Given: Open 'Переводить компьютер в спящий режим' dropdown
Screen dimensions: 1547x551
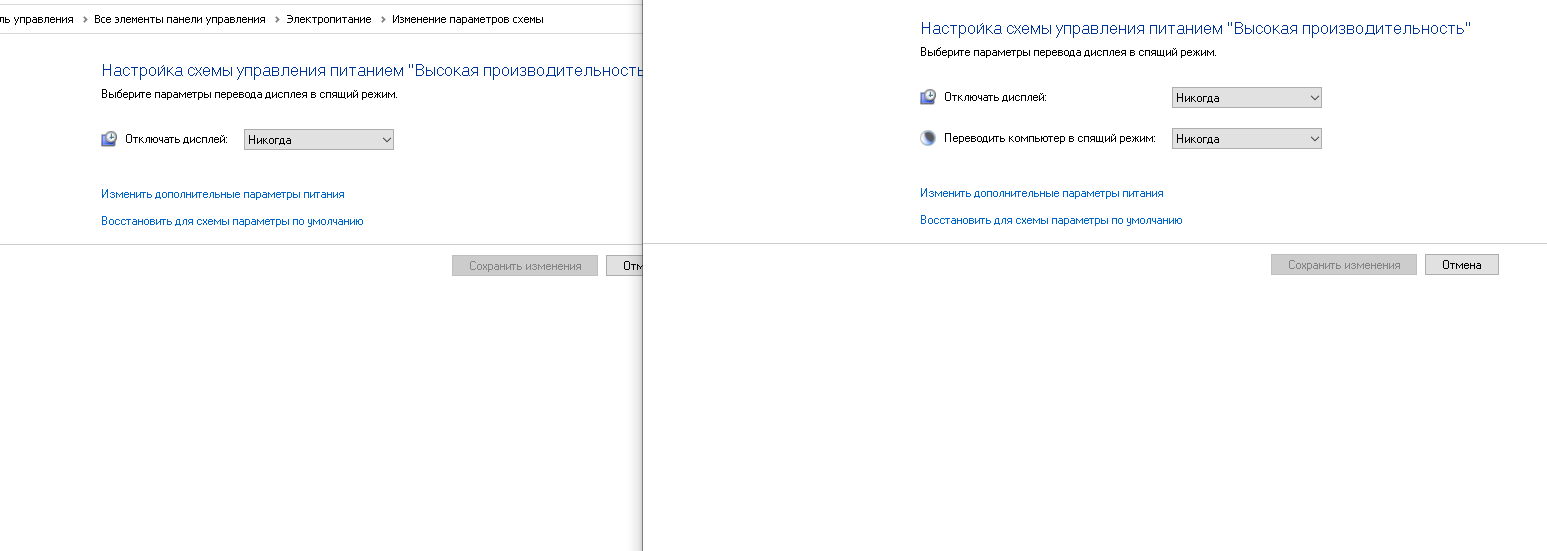Looking at the screenshot, I should 1247,139.
